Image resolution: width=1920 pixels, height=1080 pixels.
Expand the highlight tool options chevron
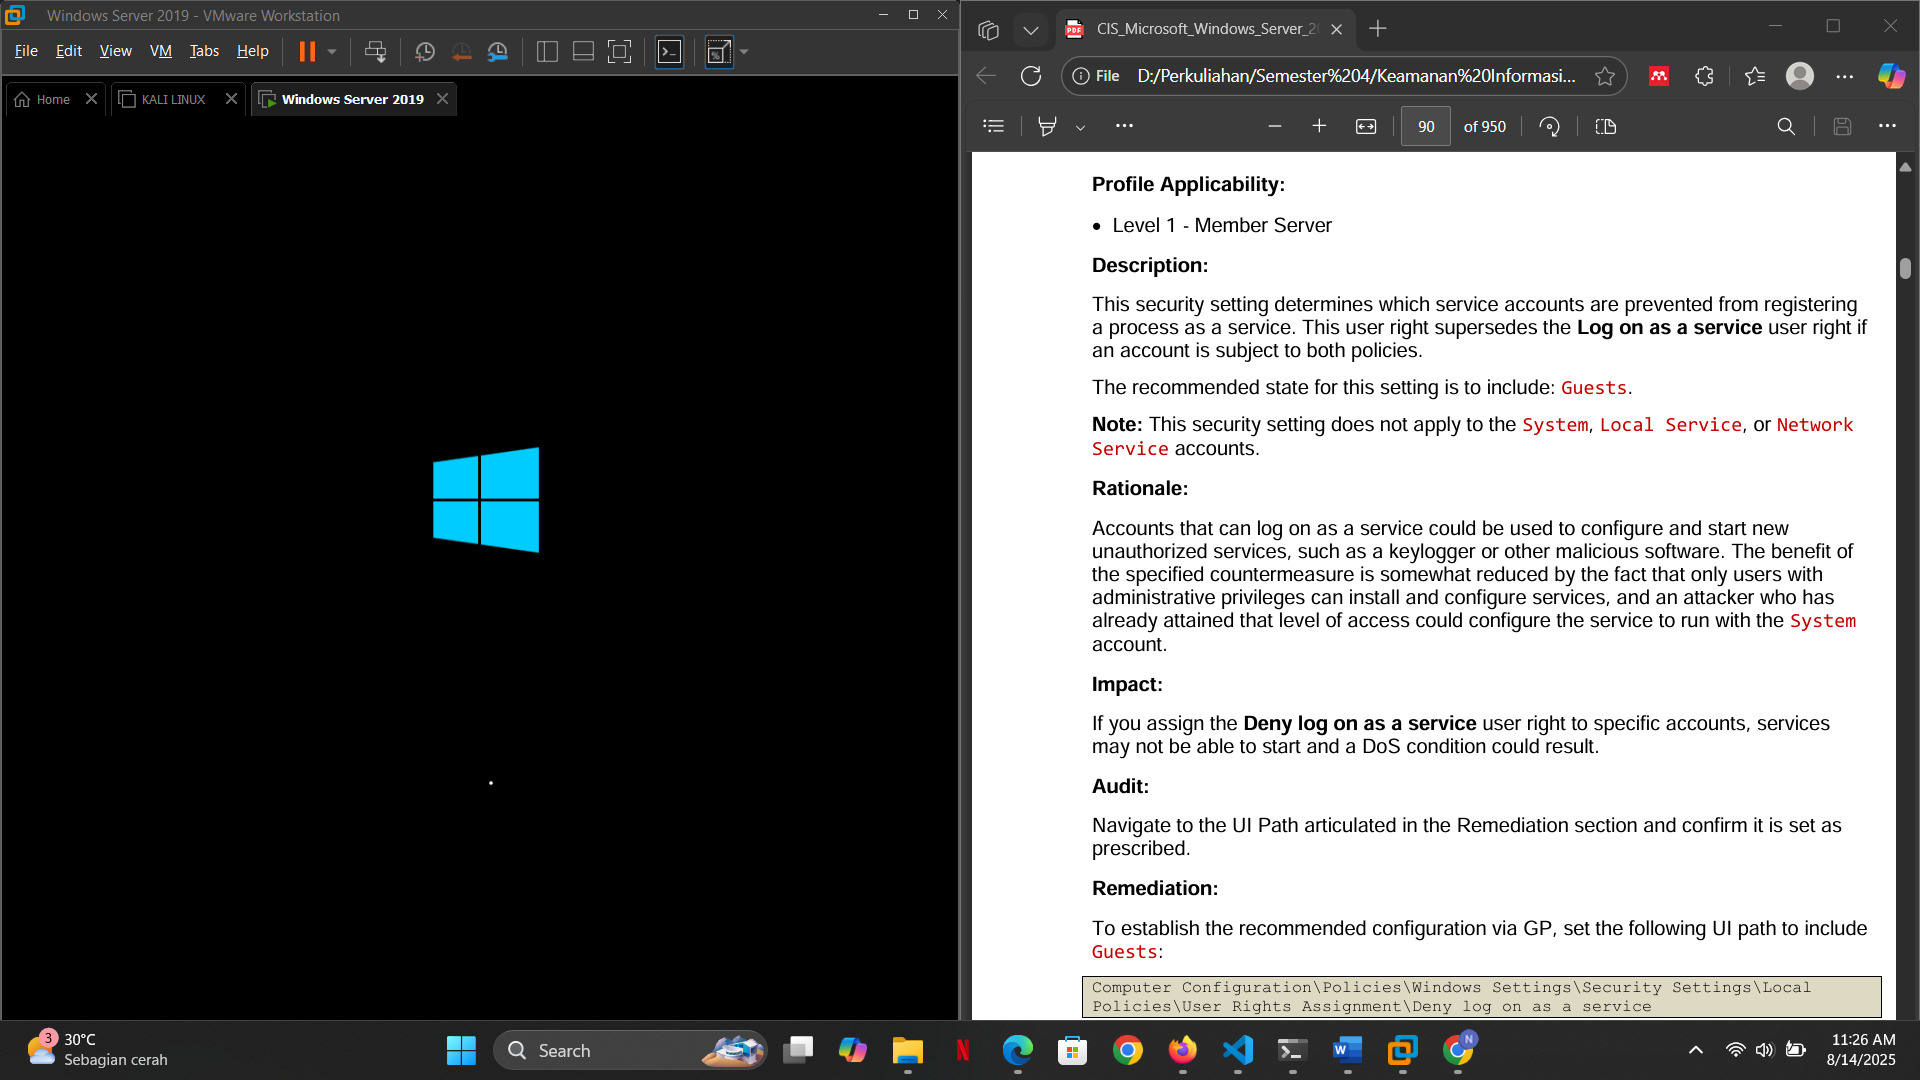click(x=1081, y=126)
